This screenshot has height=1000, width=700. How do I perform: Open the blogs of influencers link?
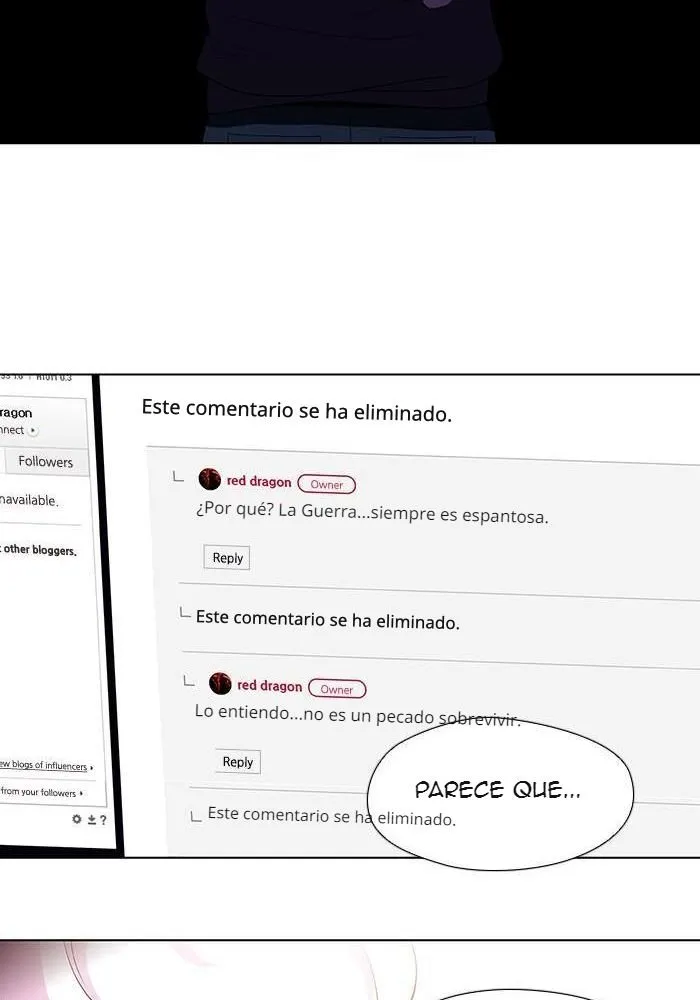[43, 765]
